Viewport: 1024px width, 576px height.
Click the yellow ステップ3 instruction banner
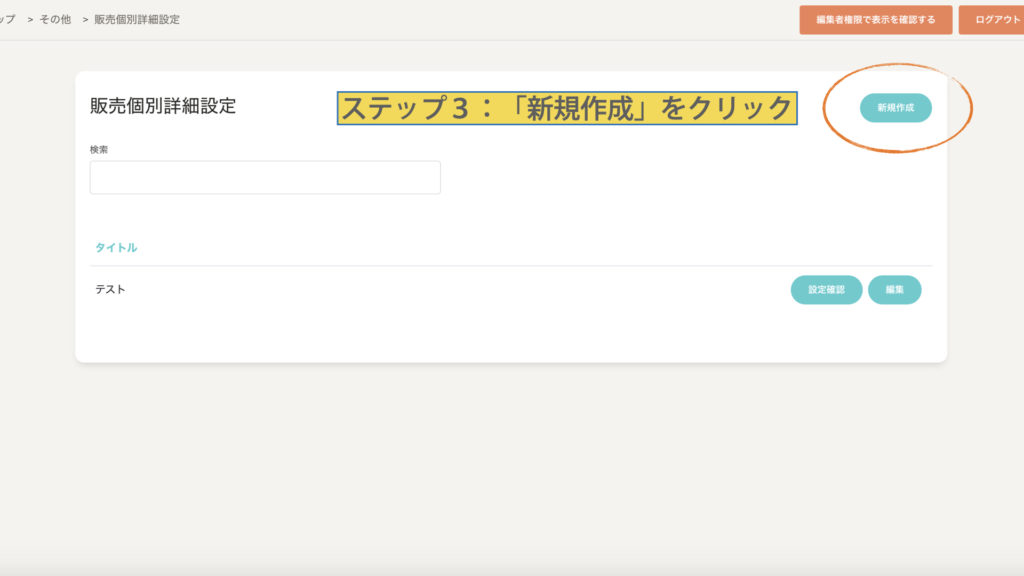tap(567, 108)
